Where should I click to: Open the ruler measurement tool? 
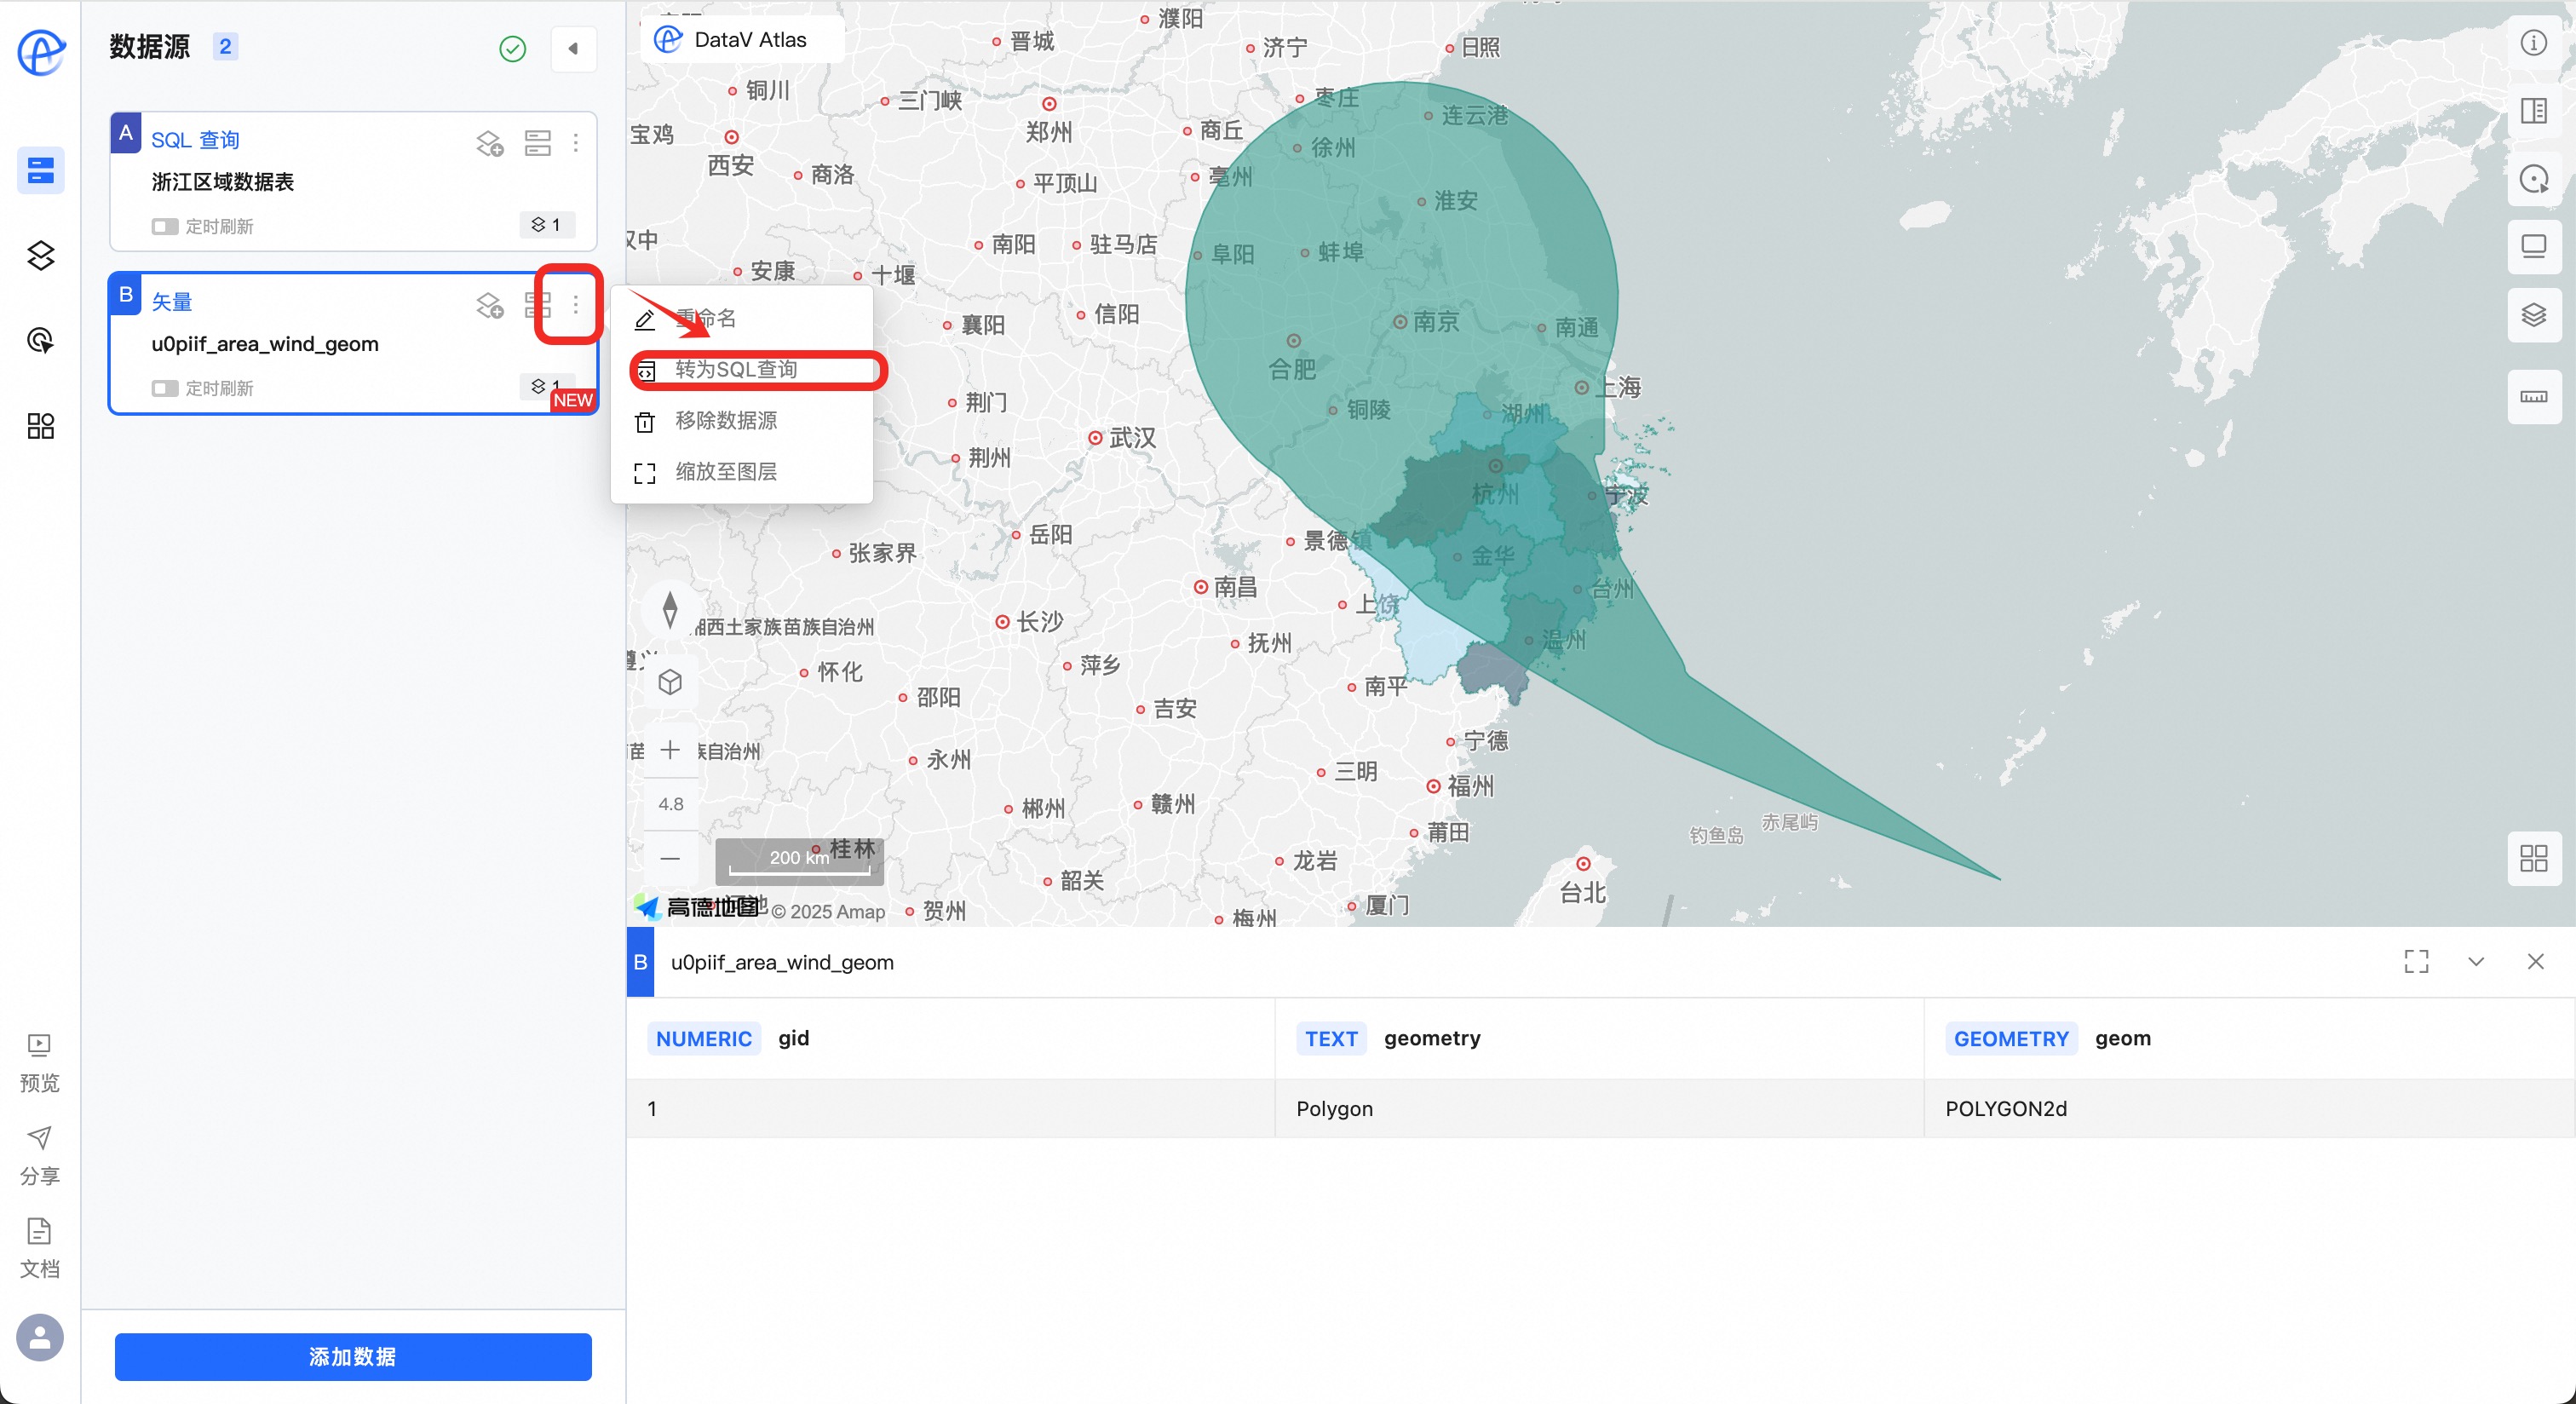2533,397
